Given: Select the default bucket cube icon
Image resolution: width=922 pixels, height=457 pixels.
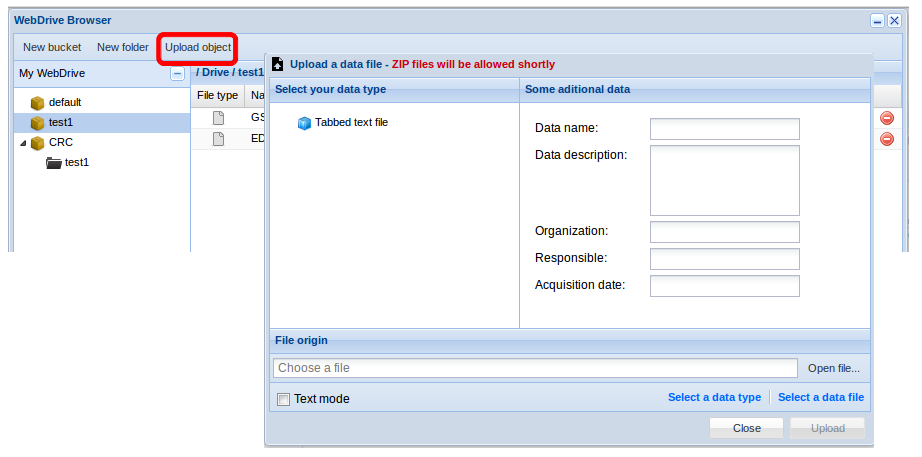Looking at the screenshot, I should point(38,103).
